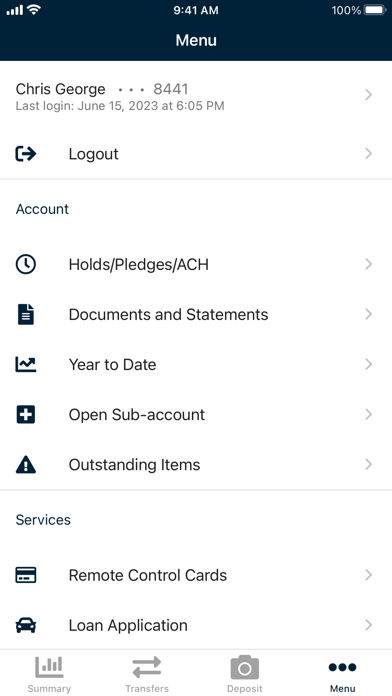Tap the card icon for Remote Control Cards
Viewport: 392px width, 696px height.
pyautogui.click(x=26, y=575)
